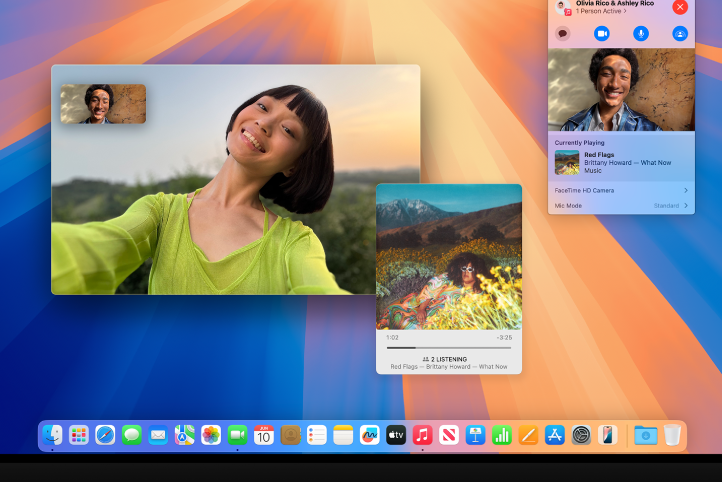Click the screen share button in FaceTime panel
The height and width of the screenshot is (482, 722).
pos(680,34)
